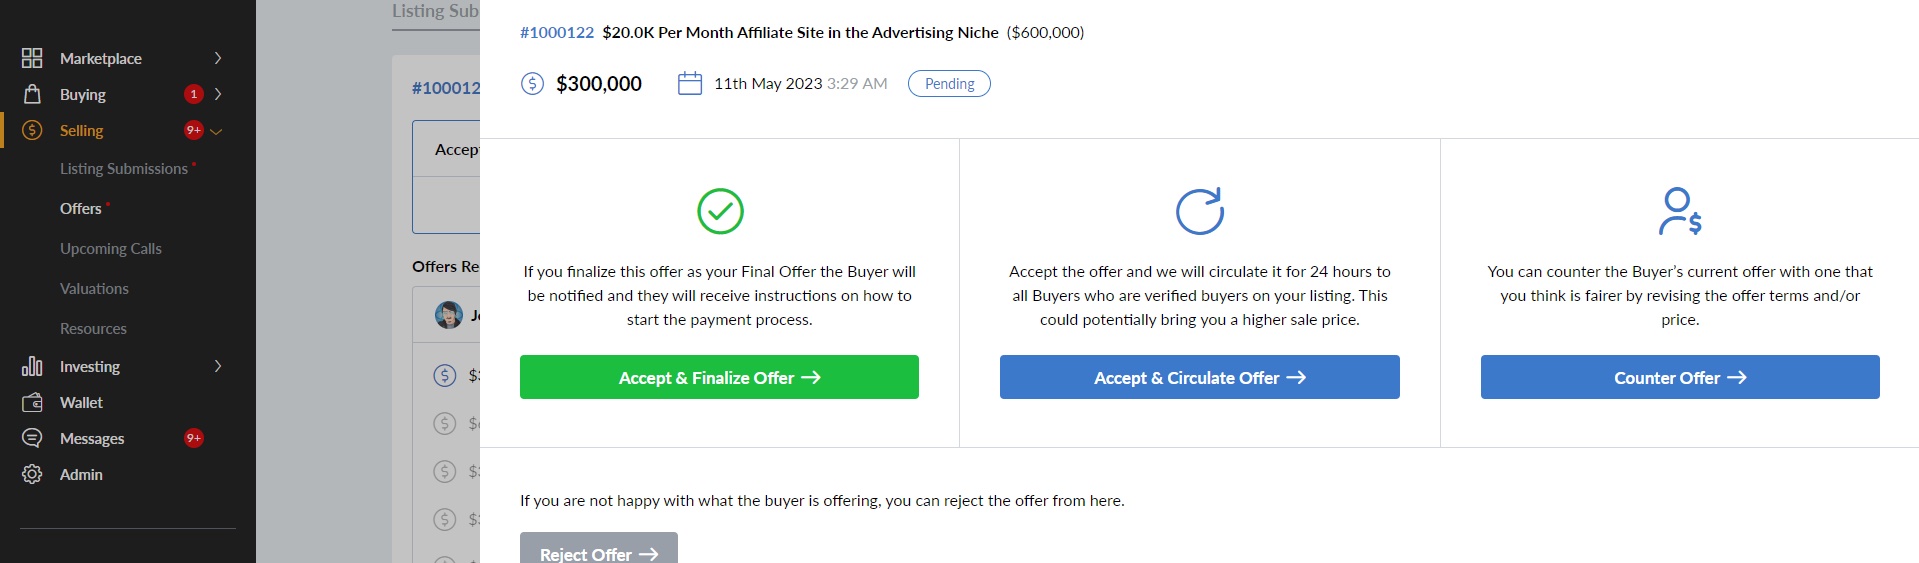Expand the Marketplace menu chevron

tap(218, 58)
